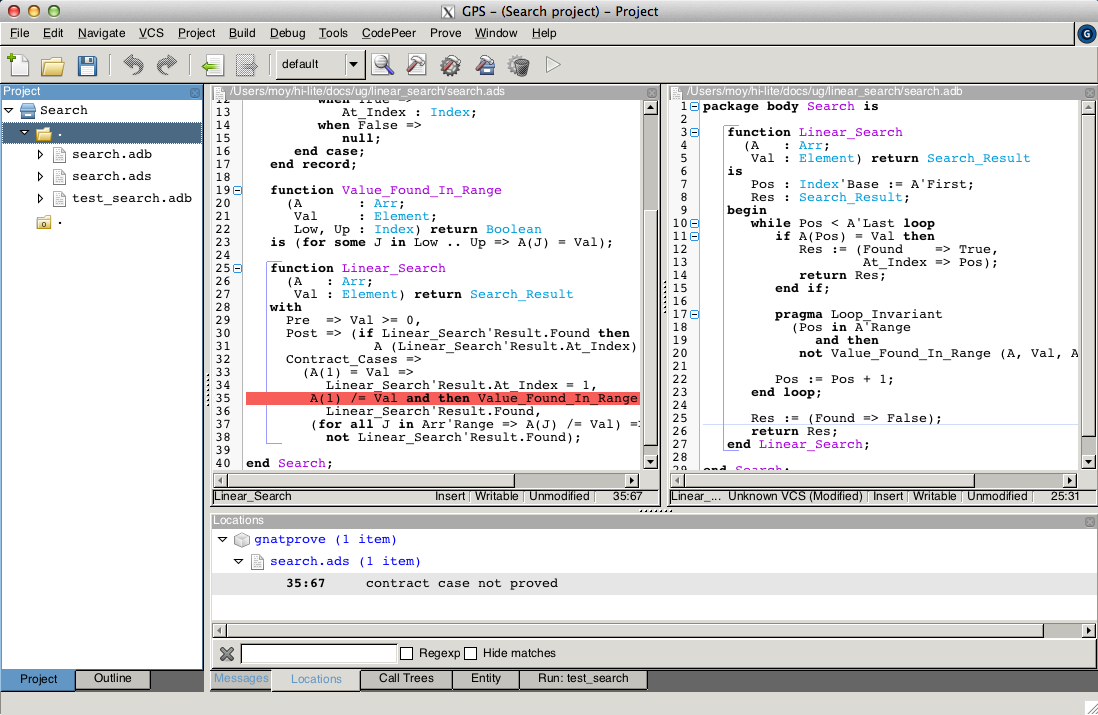The image size is (1098, 715).
Task: Click the search.ads file icon in Project tree
Action: [x=60, y=176]
